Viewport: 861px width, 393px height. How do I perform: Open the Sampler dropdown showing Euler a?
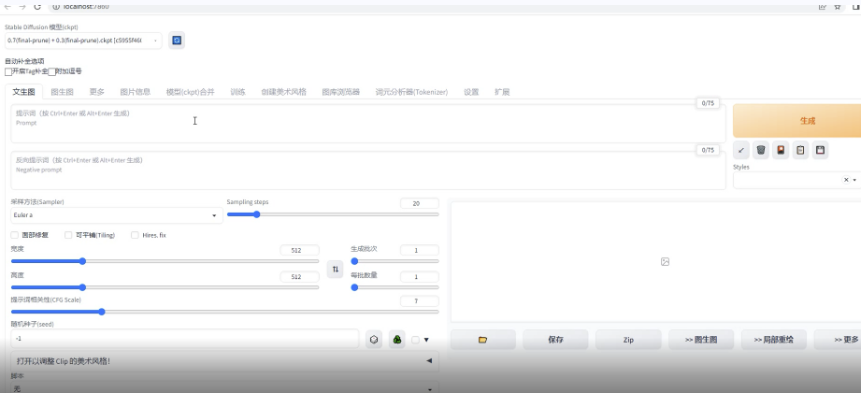point(116,215)
